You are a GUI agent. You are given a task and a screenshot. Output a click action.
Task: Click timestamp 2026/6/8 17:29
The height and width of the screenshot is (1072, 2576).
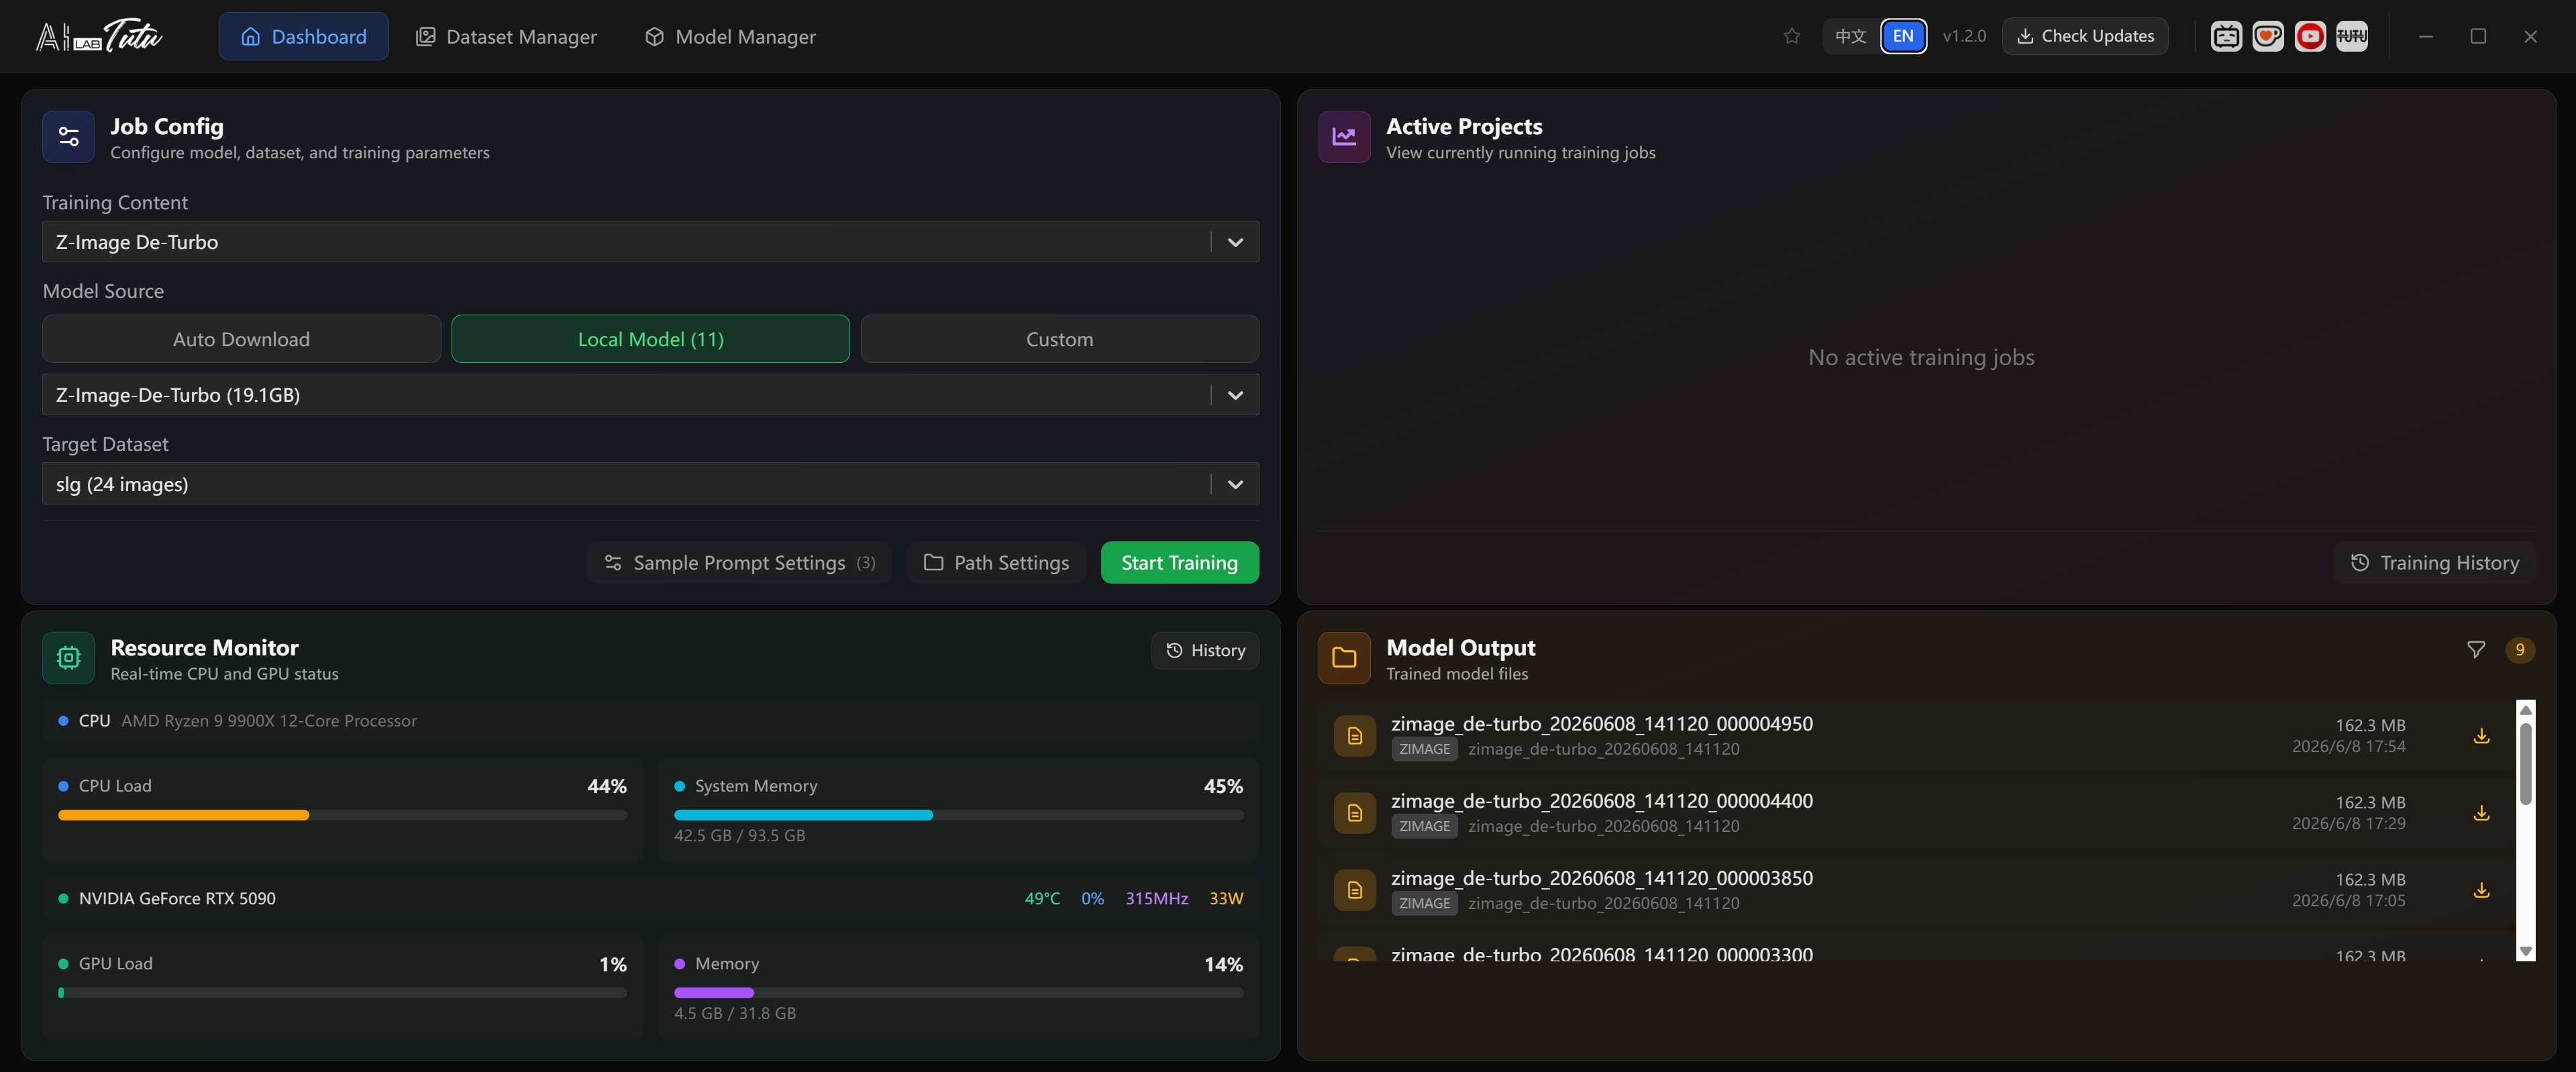2348,823
